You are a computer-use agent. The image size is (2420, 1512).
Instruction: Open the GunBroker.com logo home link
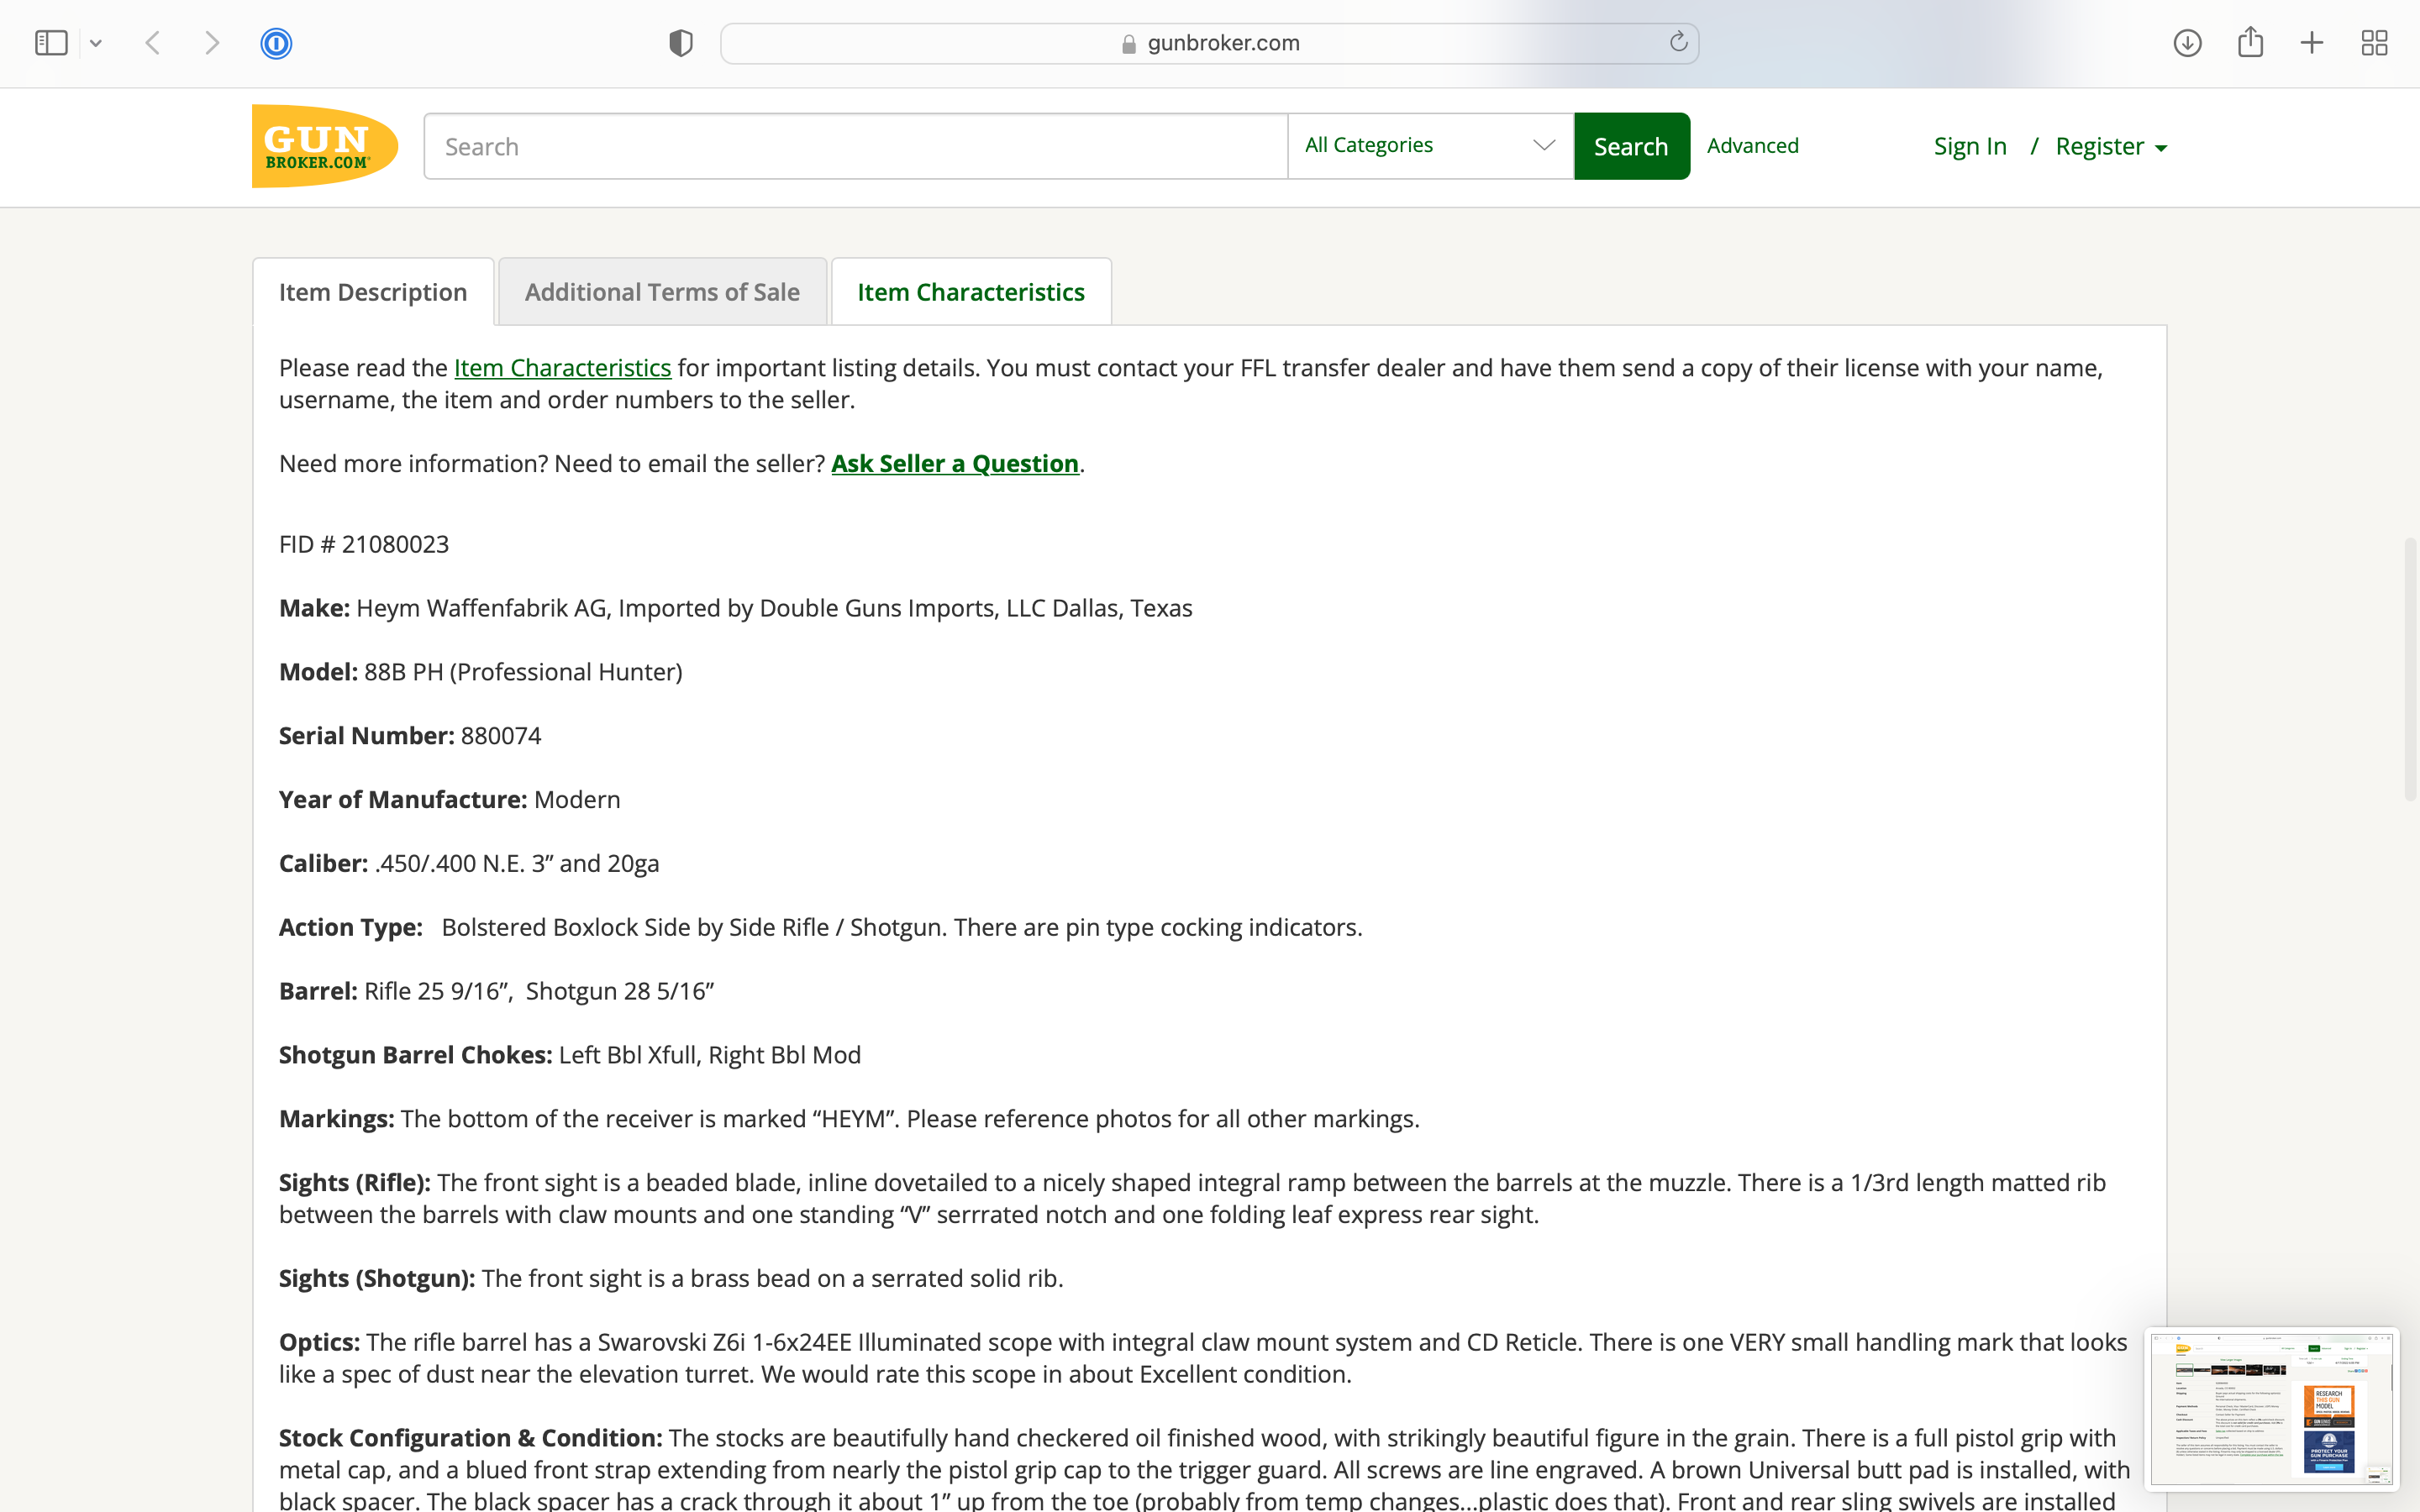[325, 146]
